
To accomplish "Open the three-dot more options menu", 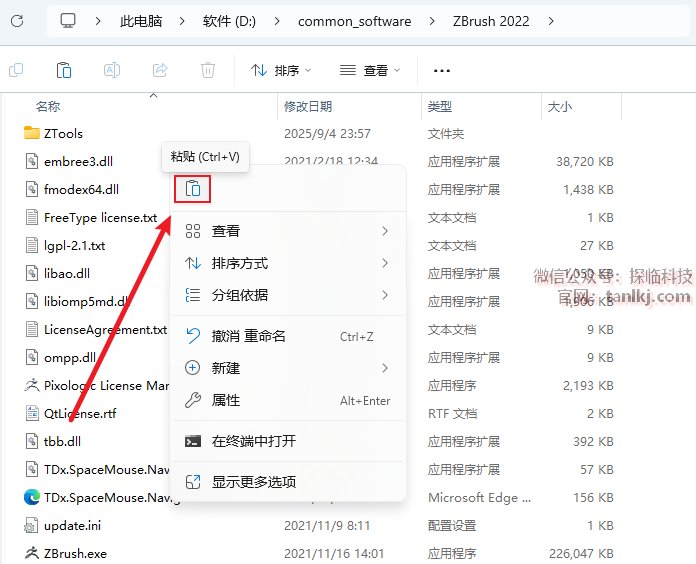I will click(x=442, y=71).
